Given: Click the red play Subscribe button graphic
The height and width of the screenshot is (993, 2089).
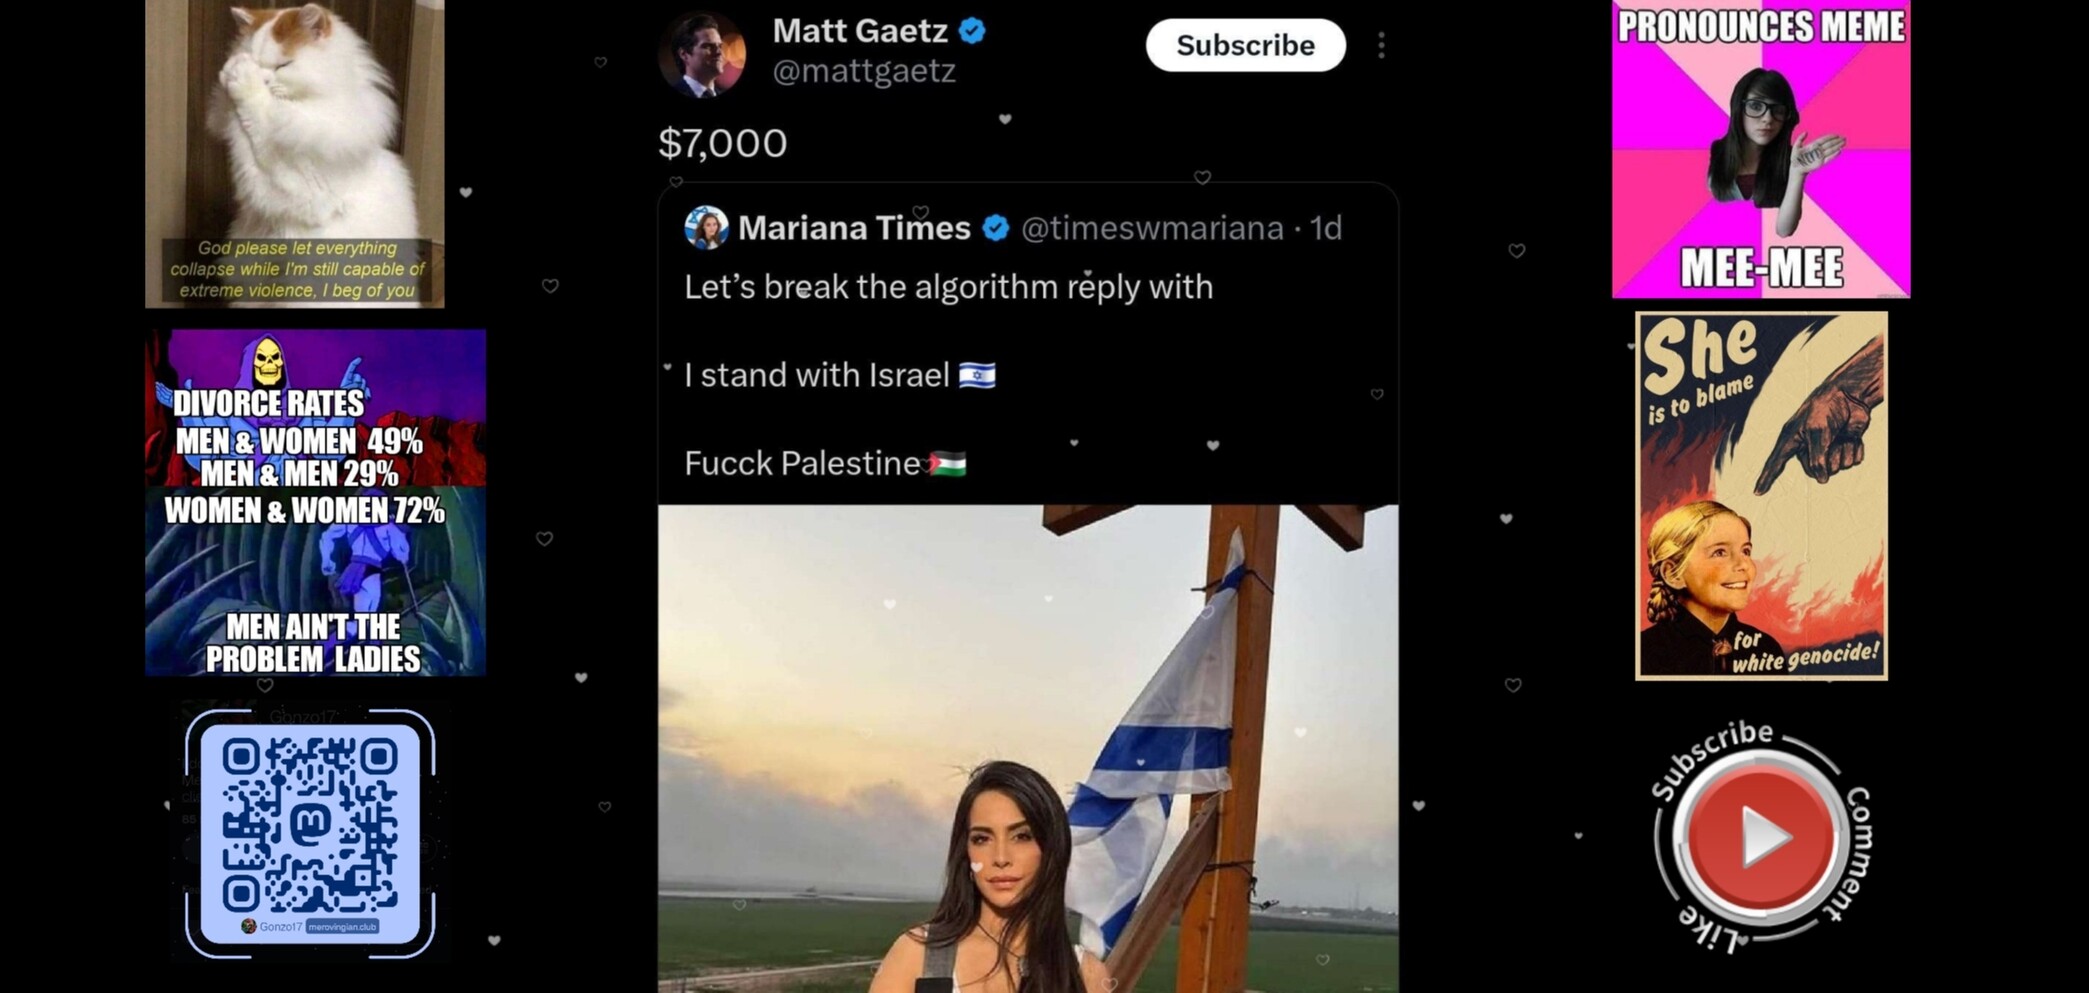Looking at the screenshot, I should point(1760,836).
